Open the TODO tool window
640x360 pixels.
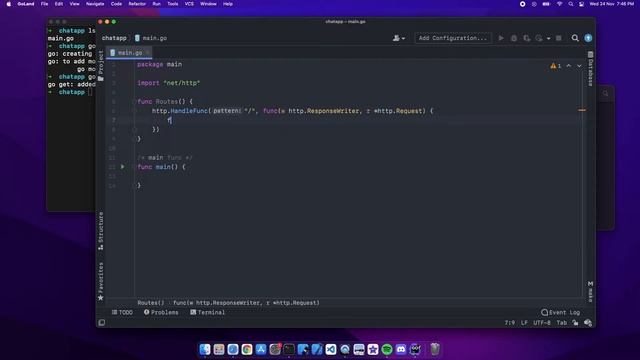click(x=122, y=312)
